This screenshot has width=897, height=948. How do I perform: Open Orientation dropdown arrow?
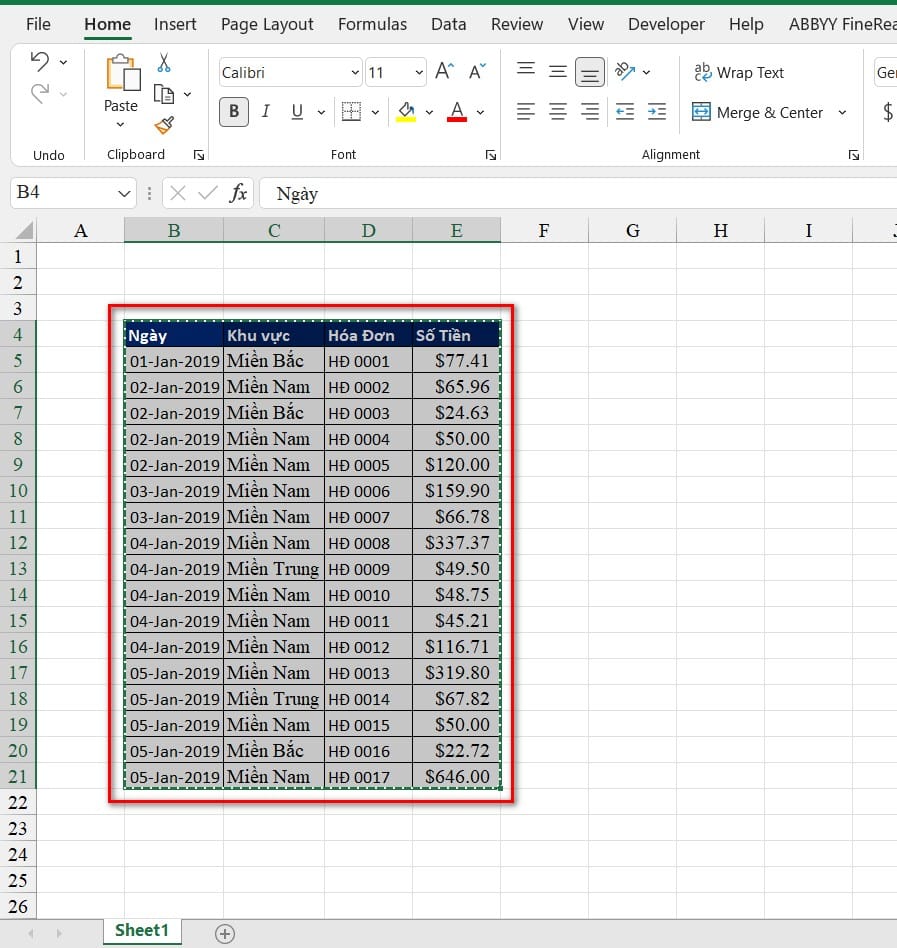[x=646, y=72]
